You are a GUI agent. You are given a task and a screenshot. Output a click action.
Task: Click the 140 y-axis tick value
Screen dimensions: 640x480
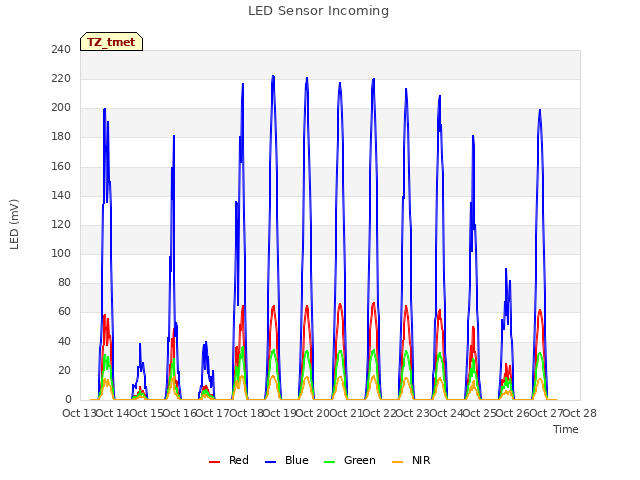[x=61, y=195]
